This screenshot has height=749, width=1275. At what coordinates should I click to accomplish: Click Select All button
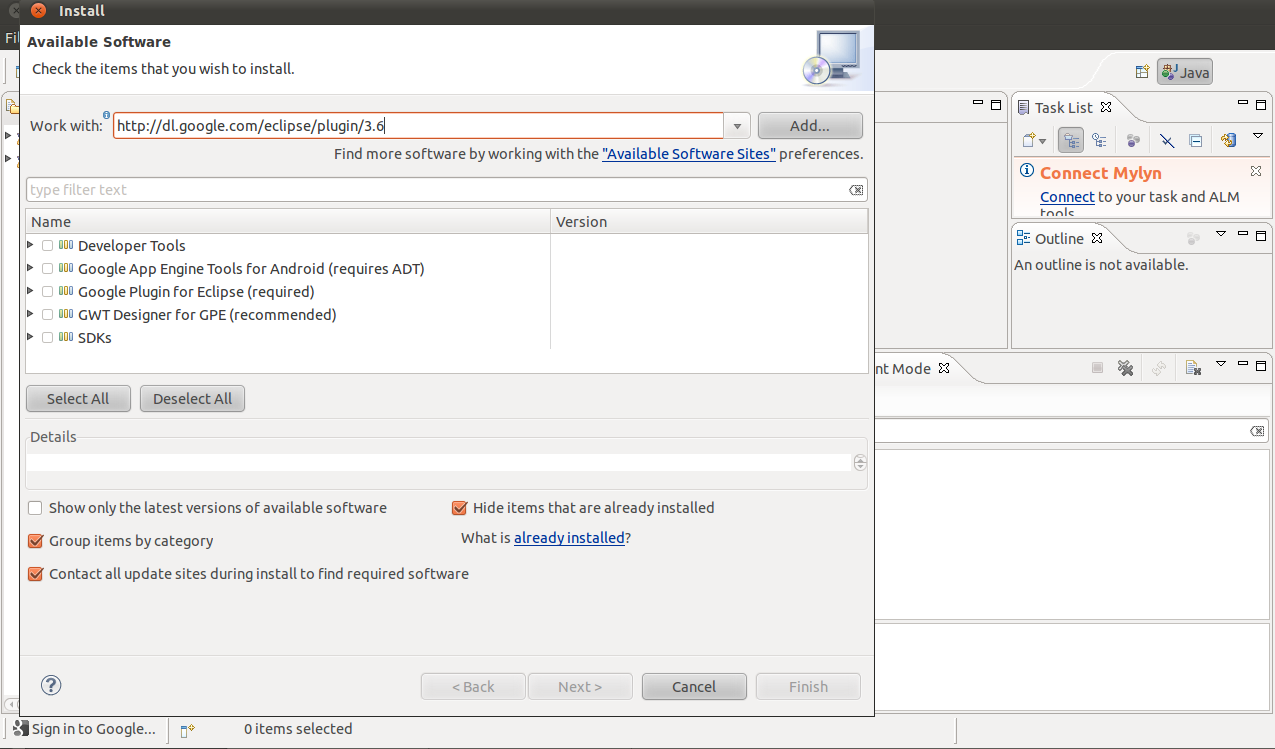pos(78,398)
